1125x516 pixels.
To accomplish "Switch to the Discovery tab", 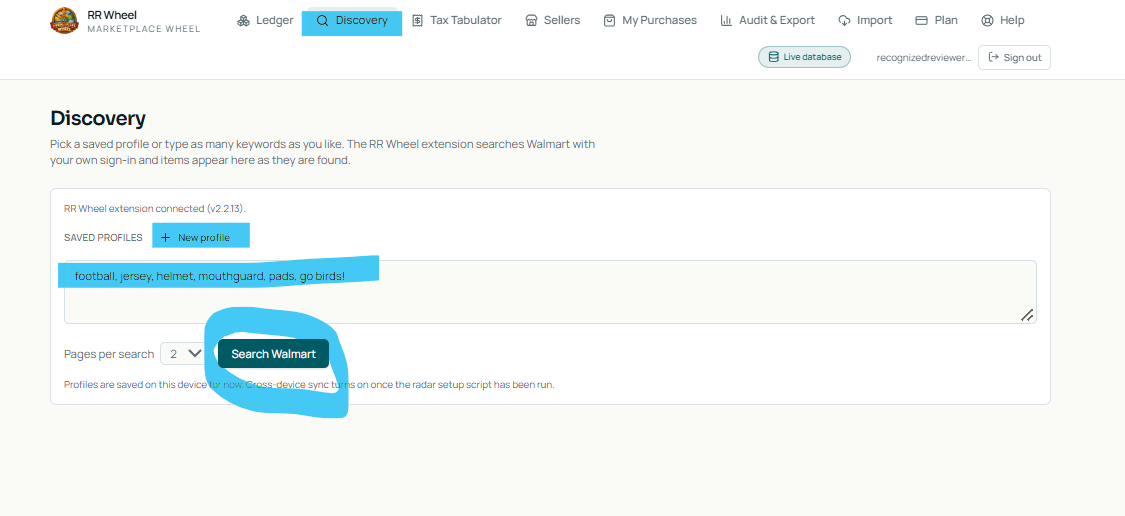I will click(x=352, y=21).
